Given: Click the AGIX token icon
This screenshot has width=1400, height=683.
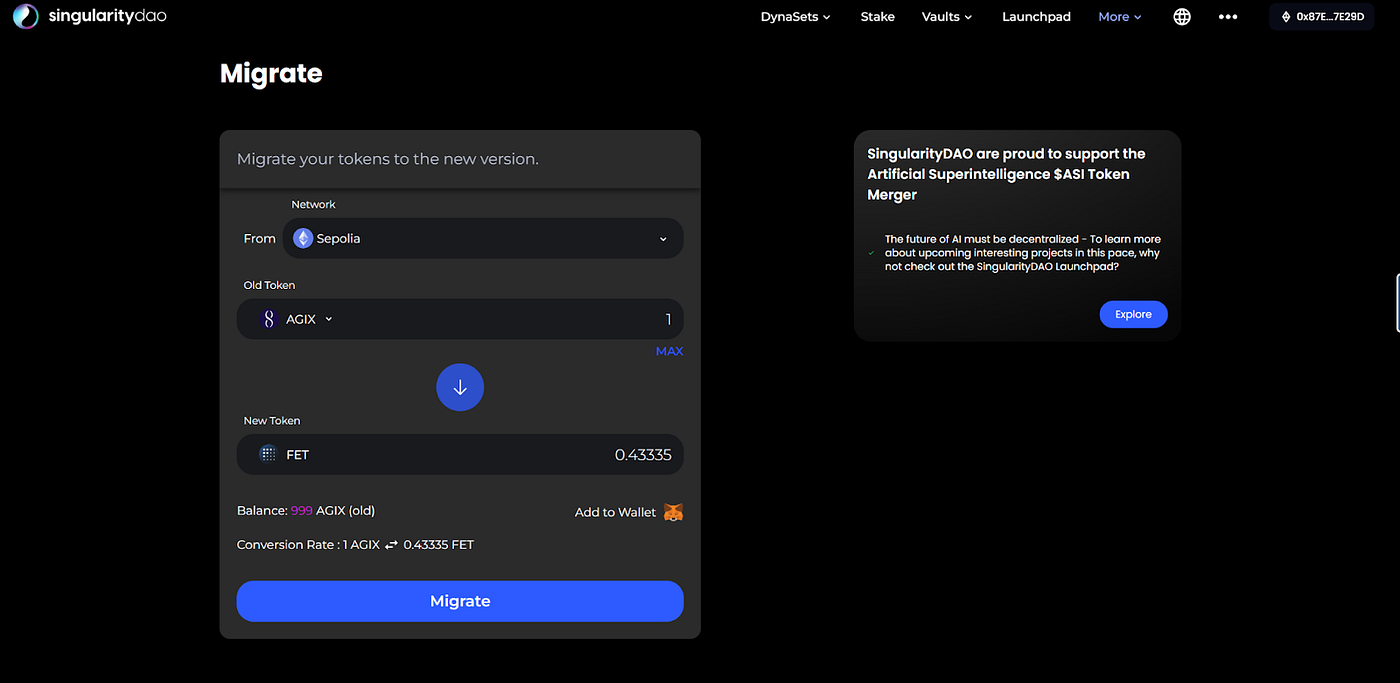Looking at the screenshot, I should pos(268,319).
